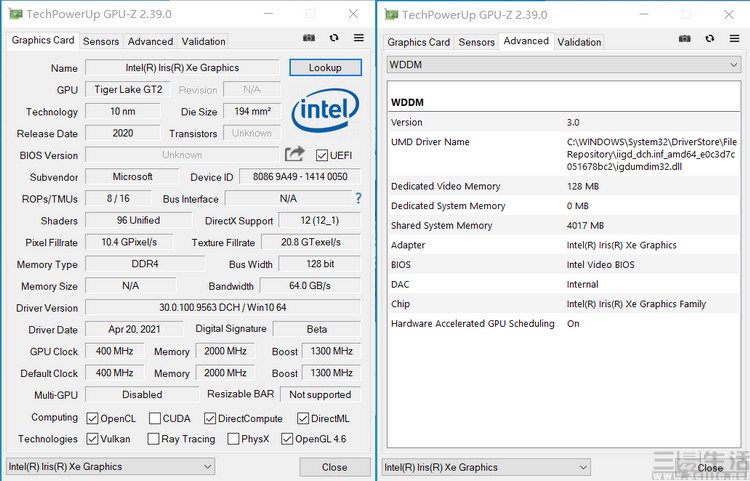Switch to Sensors tab in left window
The image size is (750, 481).
(x=101, y=42)
